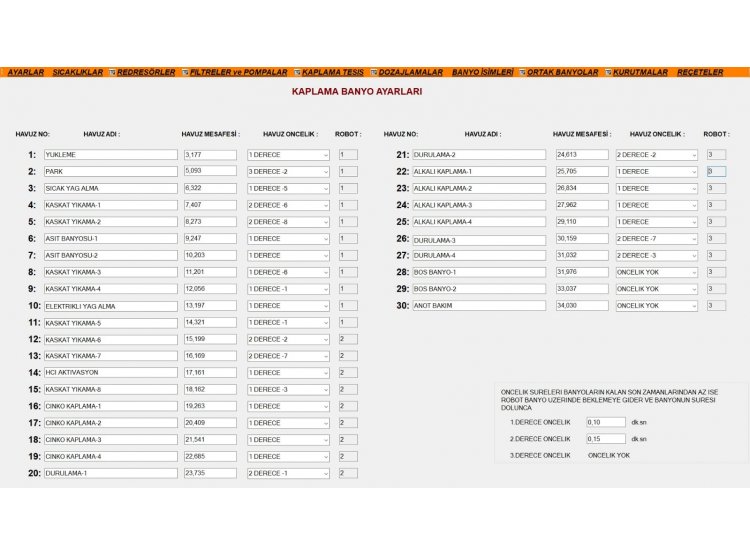750x554 pixels.
Task: Open the REÇETELER menu
Action: [699, 73]
